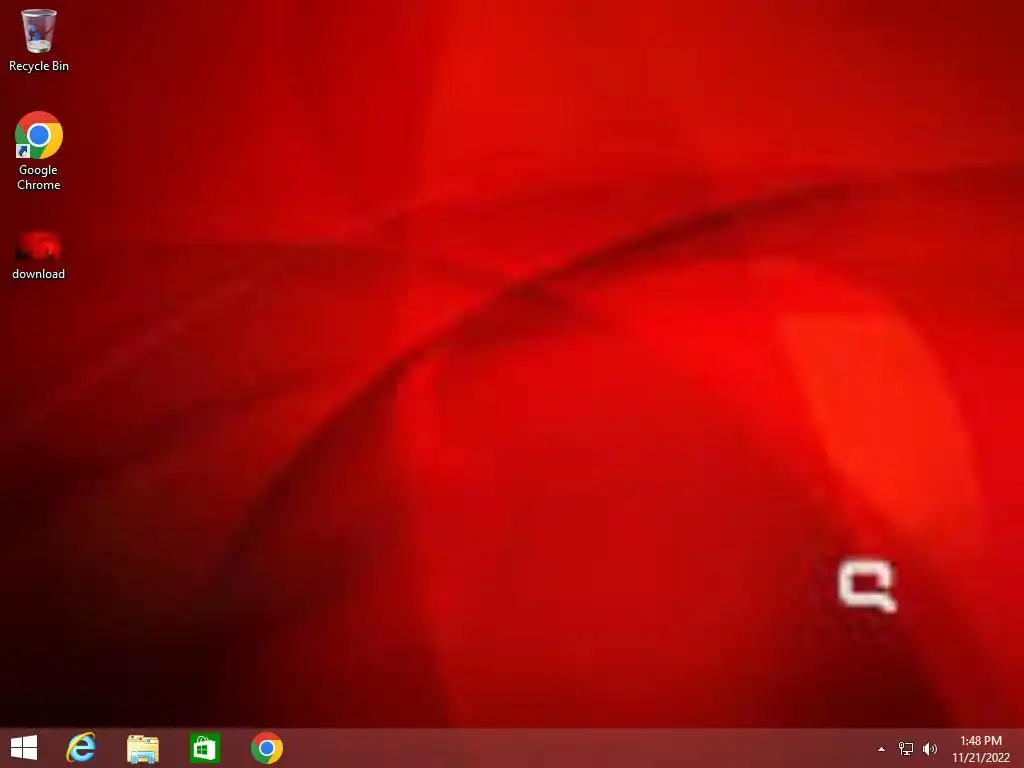Open the Windows Start button
This screenshot has height=768, width=1024.
tap(24, 748)
